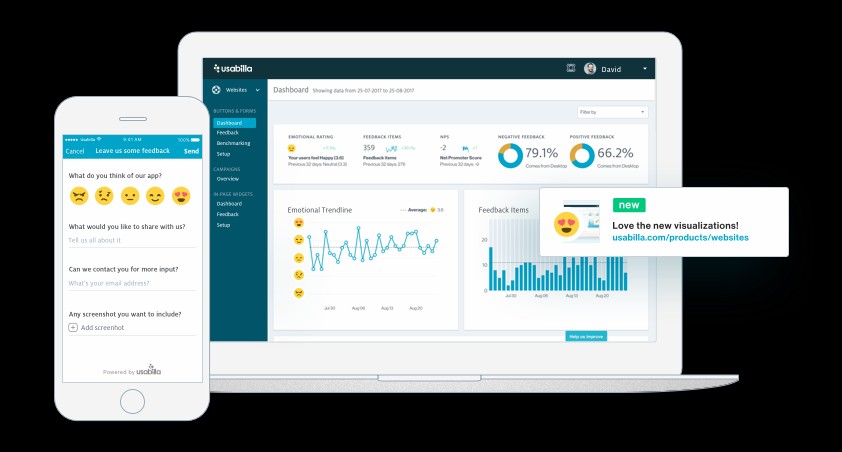
Task: Click the 'Tell us all about it' field
Action: click(132, 240)
